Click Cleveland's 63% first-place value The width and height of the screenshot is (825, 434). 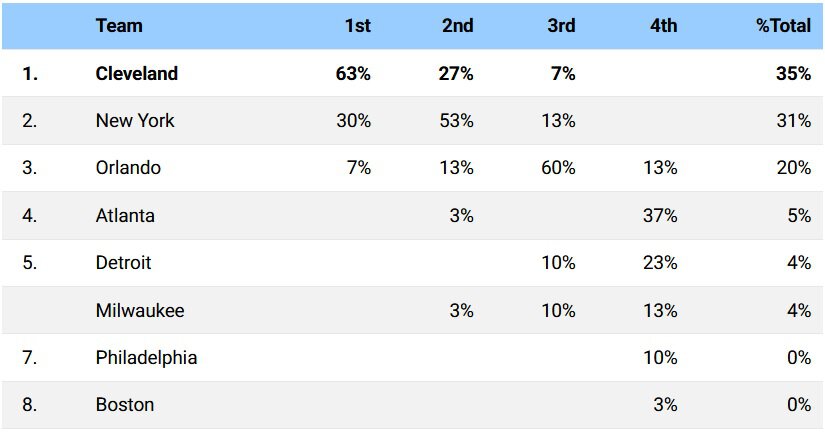[353, 73]
